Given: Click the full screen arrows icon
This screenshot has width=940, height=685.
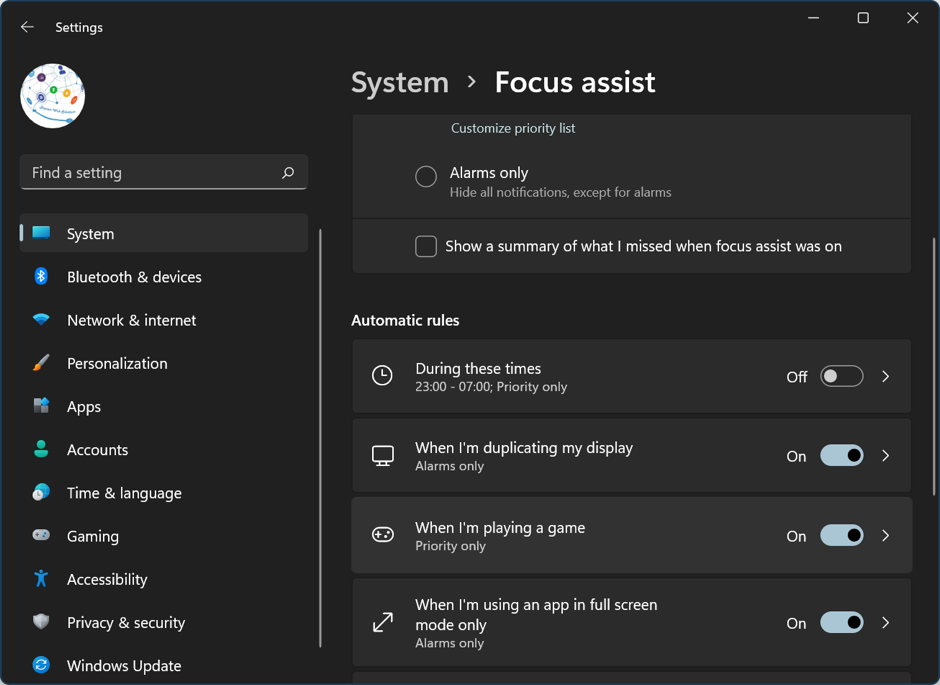Looking at the screenshot, I should pos(383,622).
